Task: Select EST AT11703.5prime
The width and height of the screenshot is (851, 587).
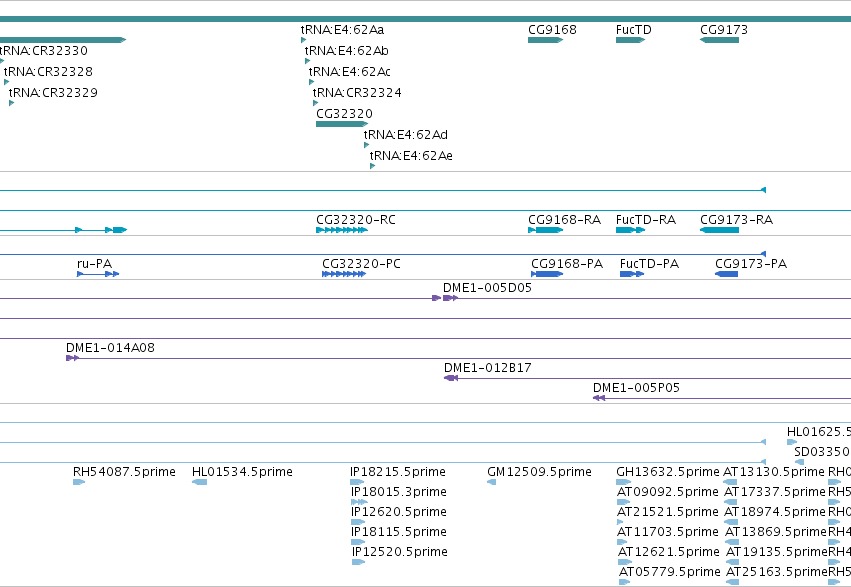Action: [623, 542]
